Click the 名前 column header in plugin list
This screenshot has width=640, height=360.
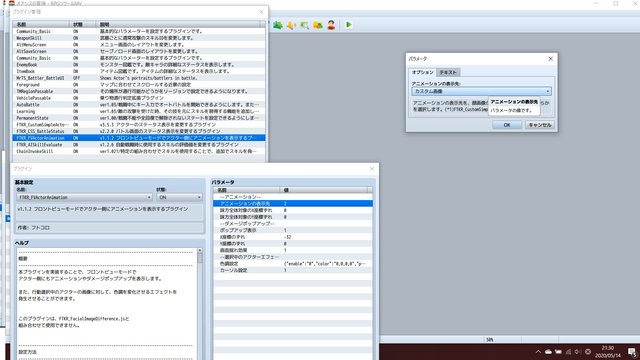[x=41, y=24]
